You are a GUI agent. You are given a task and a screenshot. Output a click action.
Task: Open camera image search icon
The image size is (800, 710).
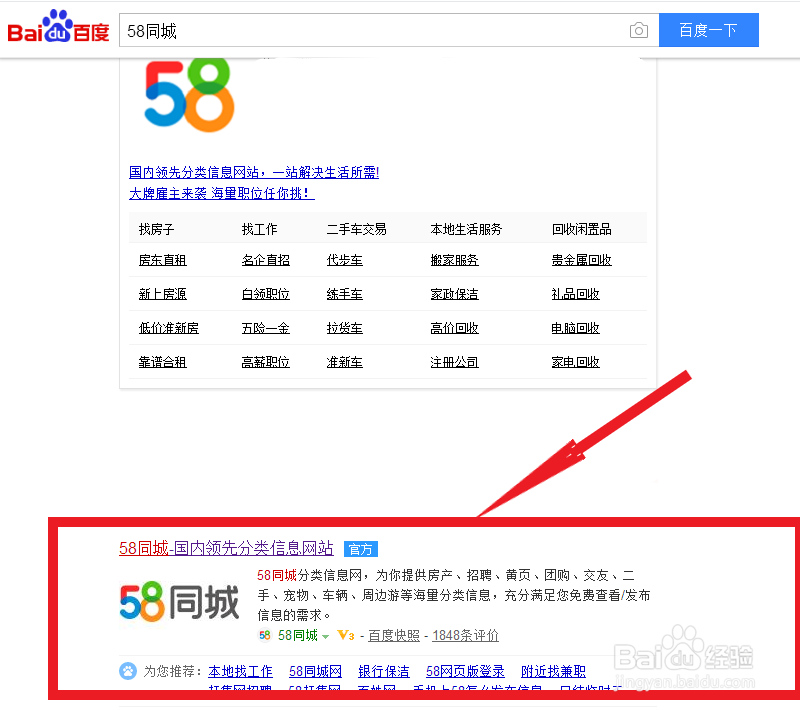click(638, 31)
